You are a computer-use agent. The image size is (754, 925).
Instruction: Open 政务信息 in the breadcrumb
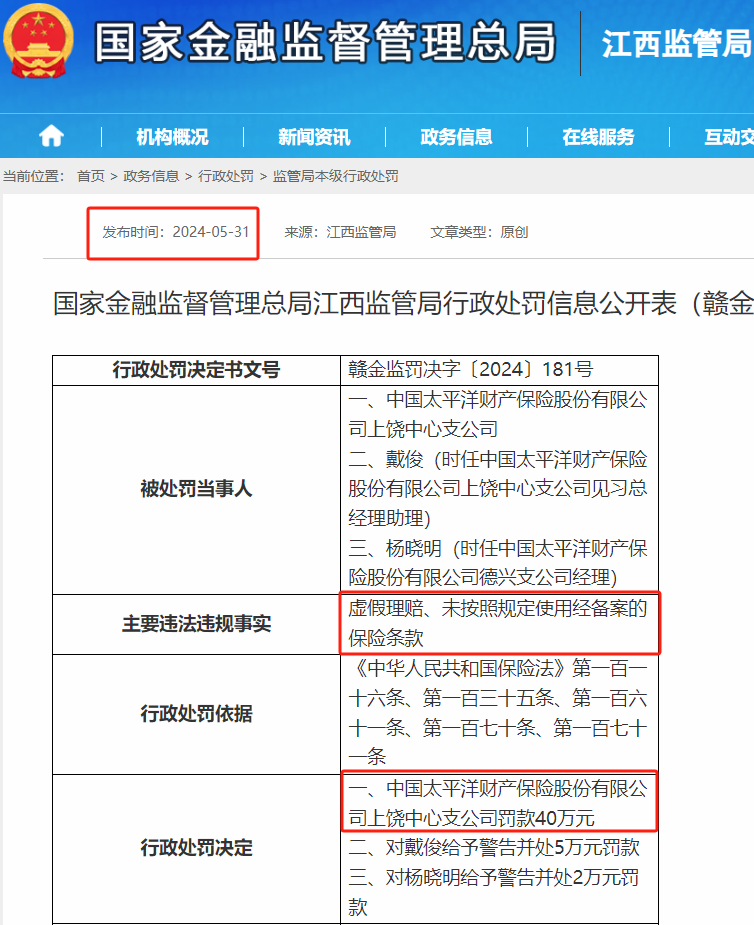[x=151, y=176]
